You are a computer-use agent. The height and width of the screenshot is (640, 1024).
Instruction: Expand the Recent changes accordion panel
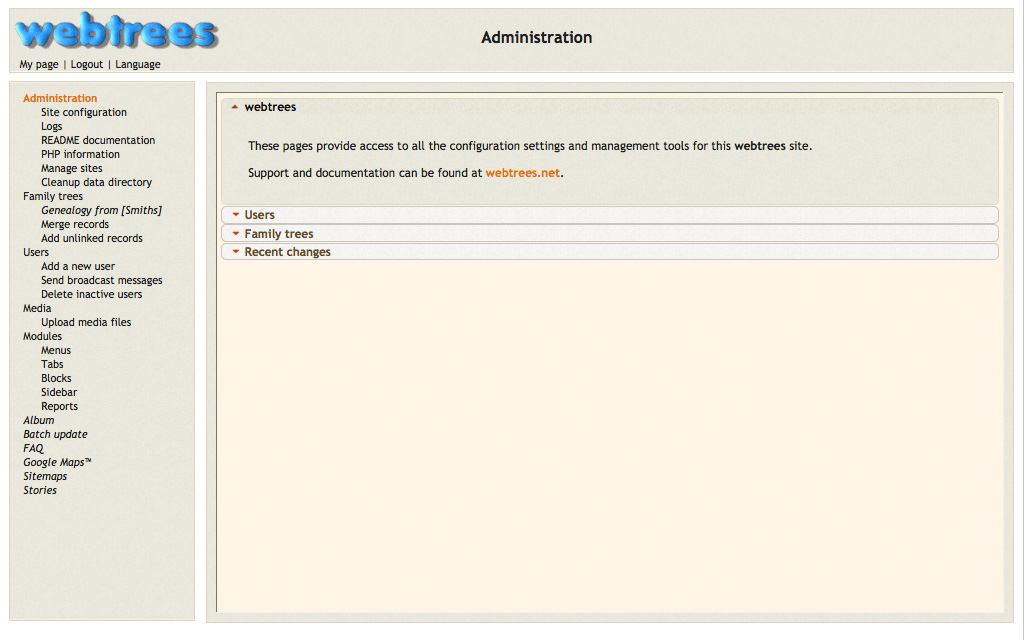[287, 252]
